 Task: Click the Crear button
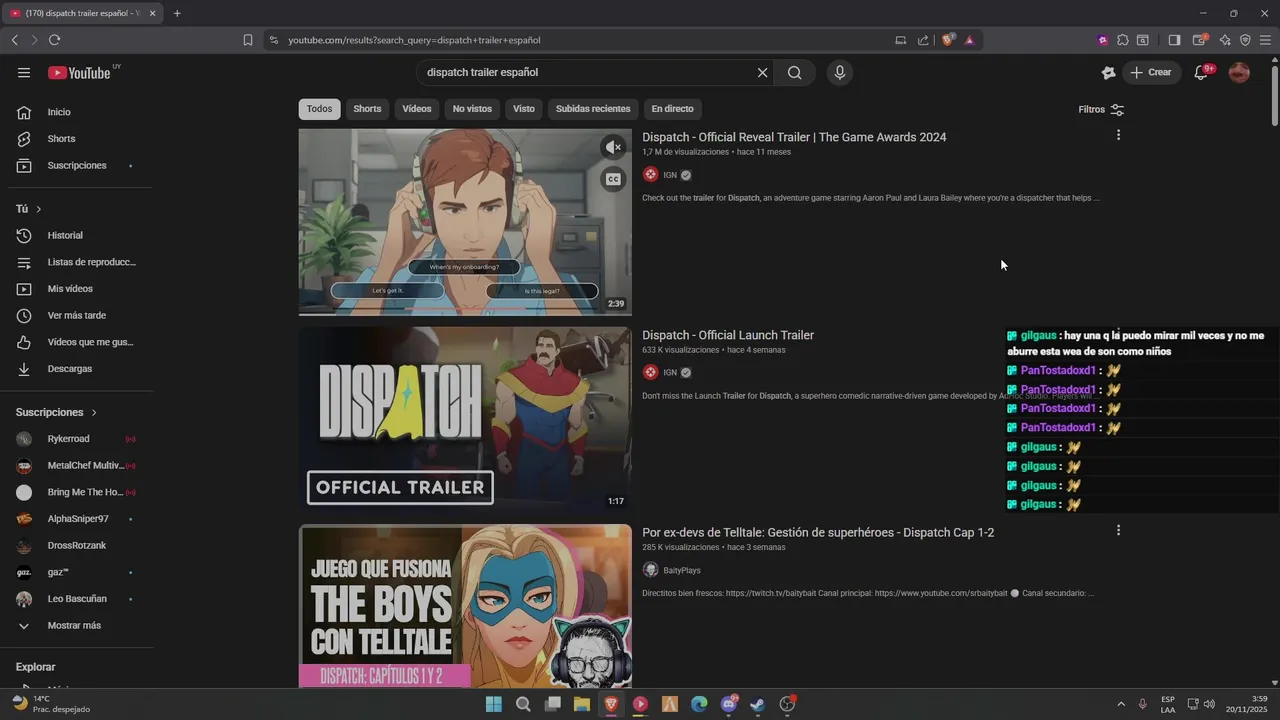click(x=1151, y=72)
